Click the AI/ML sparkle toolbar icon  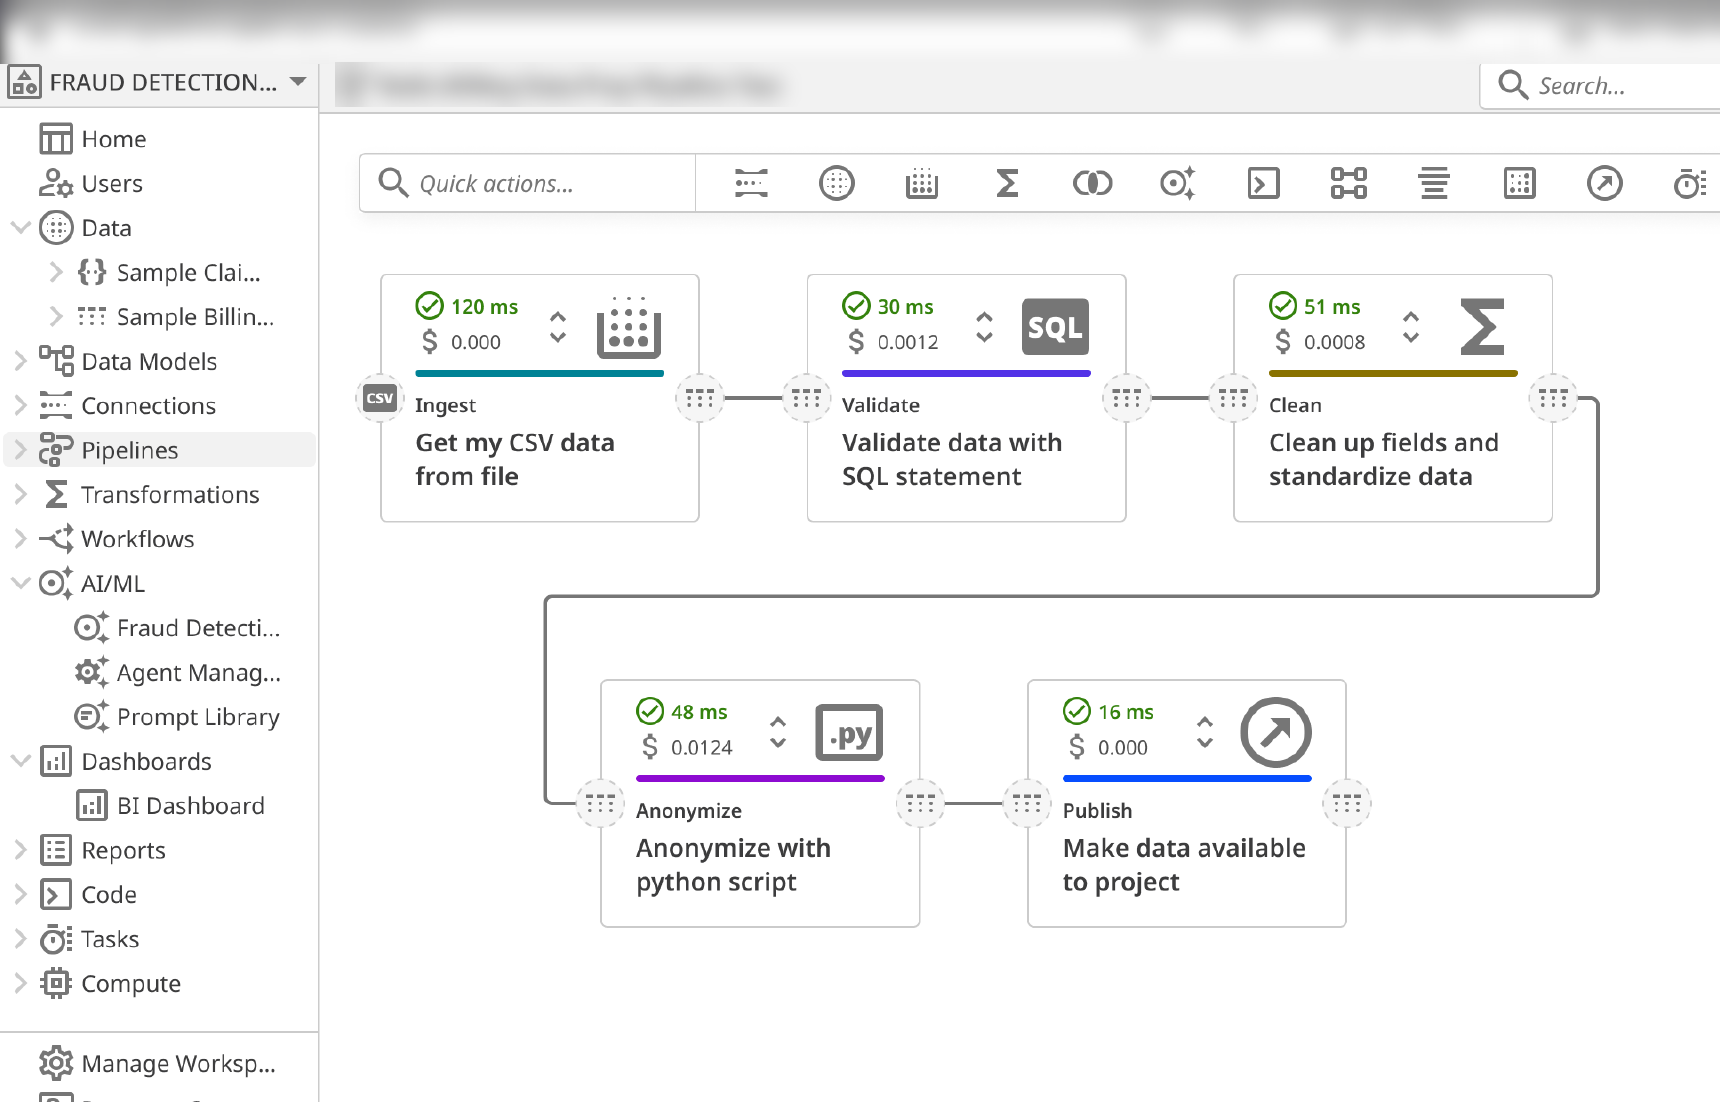(x=1178, y=183)
